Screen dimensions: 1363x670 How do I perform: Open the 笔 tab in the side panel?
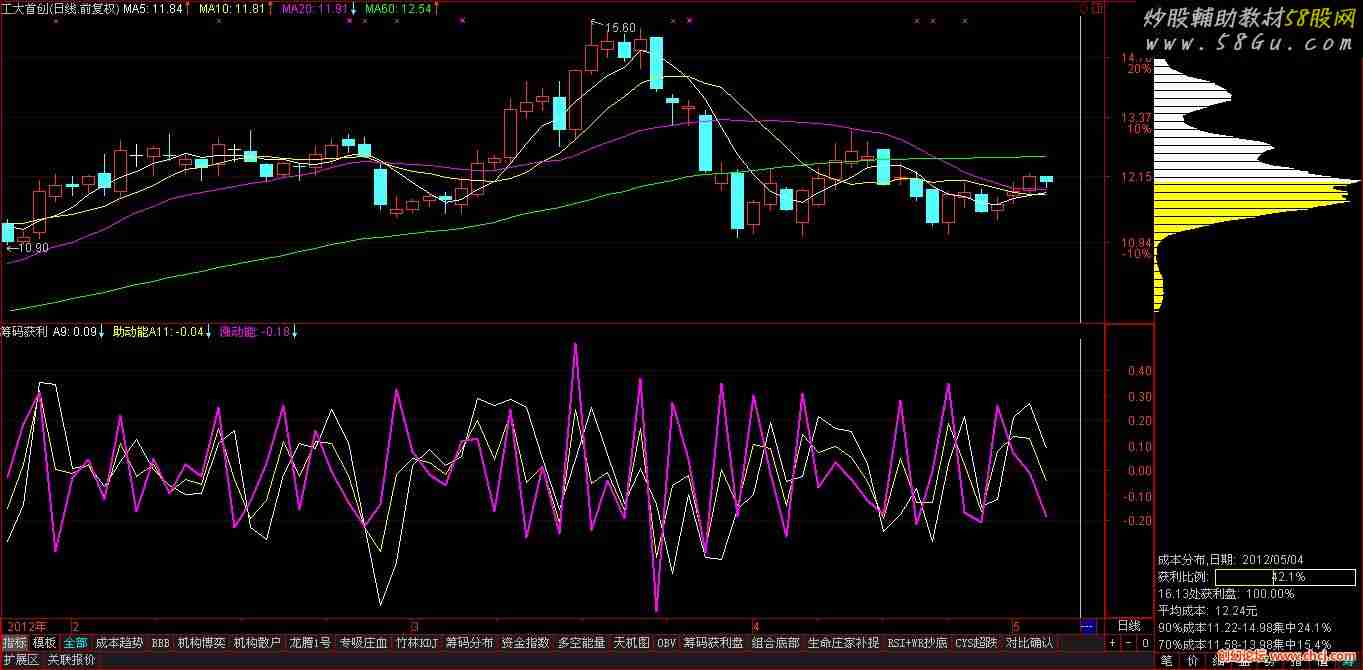pyautogui.click(x=1166, y=660)
